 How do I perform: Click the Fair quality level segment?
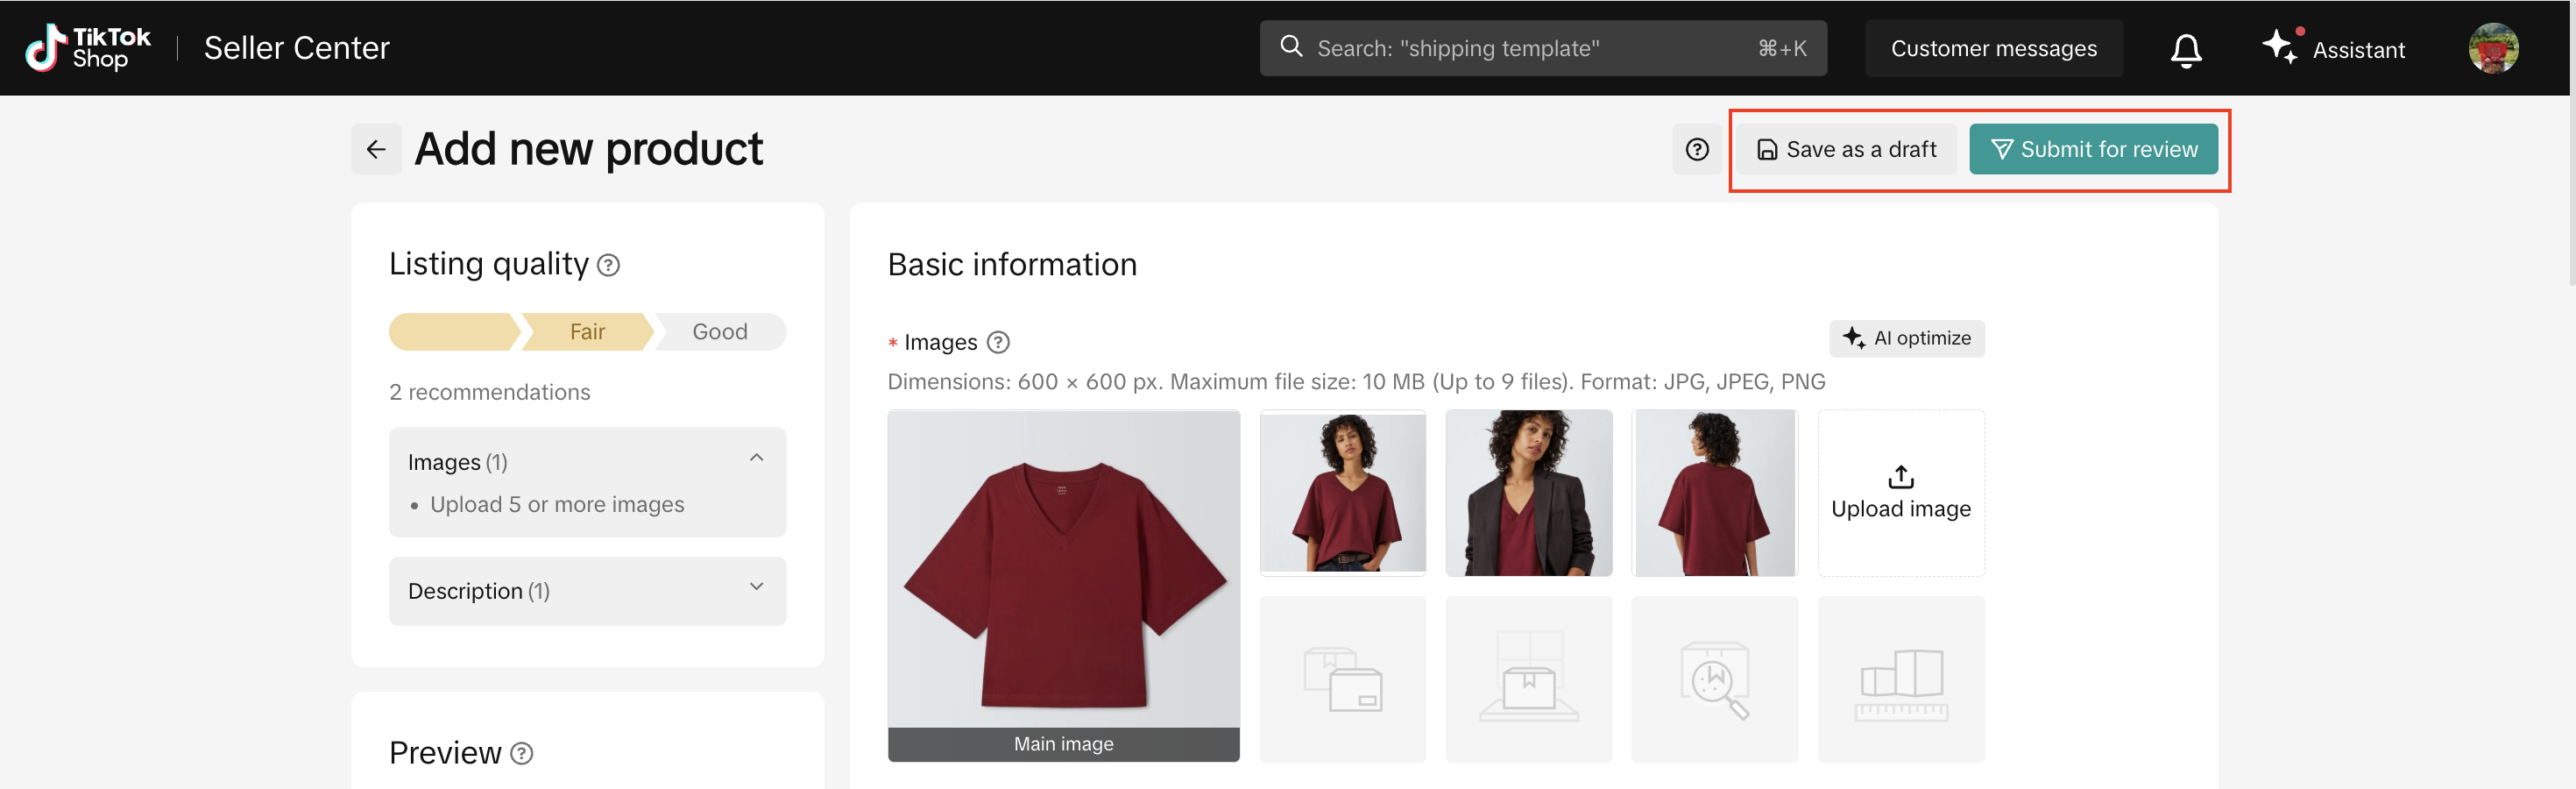587,332
